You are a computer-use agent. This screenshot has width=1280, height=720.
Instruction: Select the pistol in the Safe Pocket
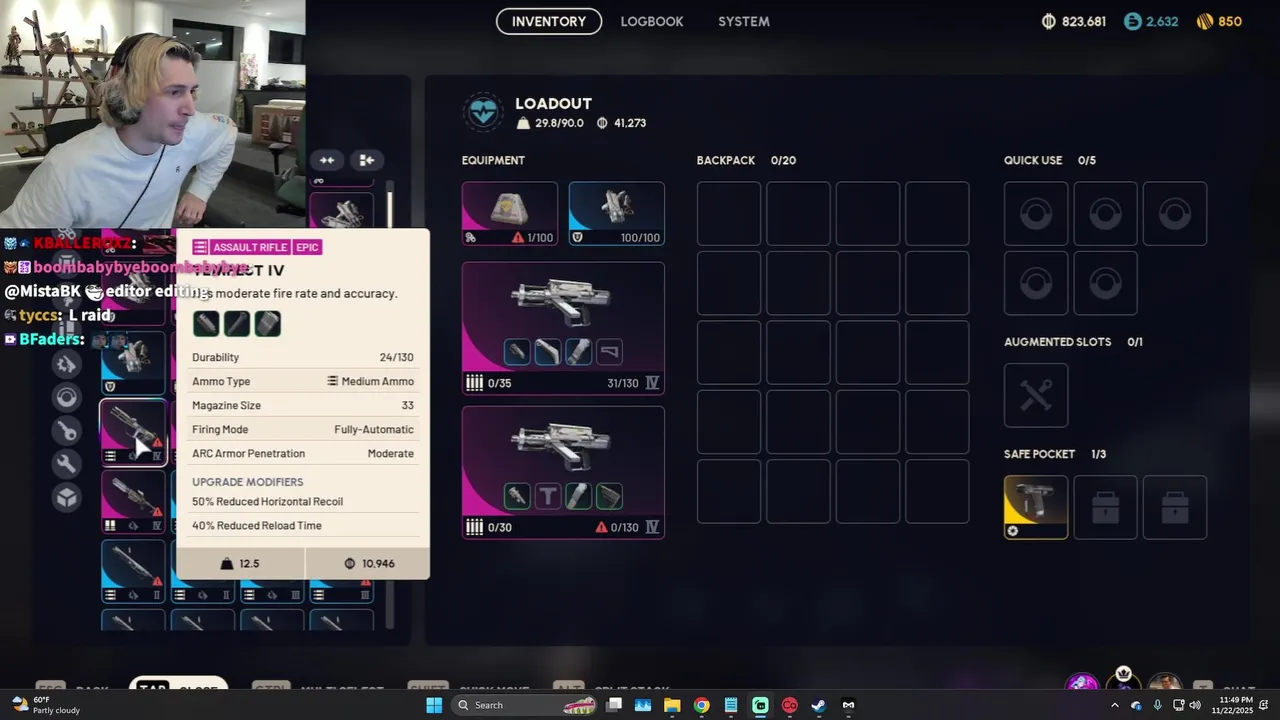click(x=1036, y=507)
